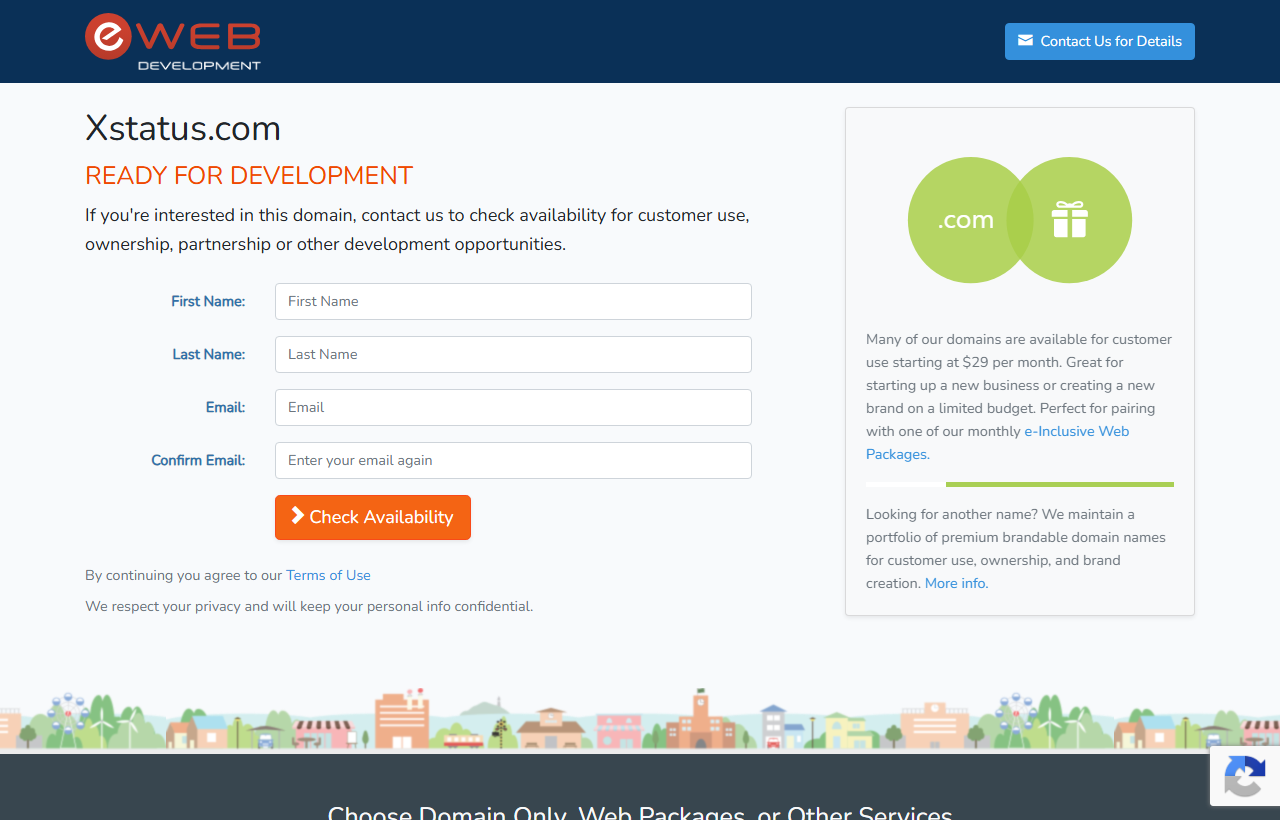The height and width of the screenshot is (820, 1280).
Task: Click the envelope icon in Contact button
Action: [x=1025, y=41]
